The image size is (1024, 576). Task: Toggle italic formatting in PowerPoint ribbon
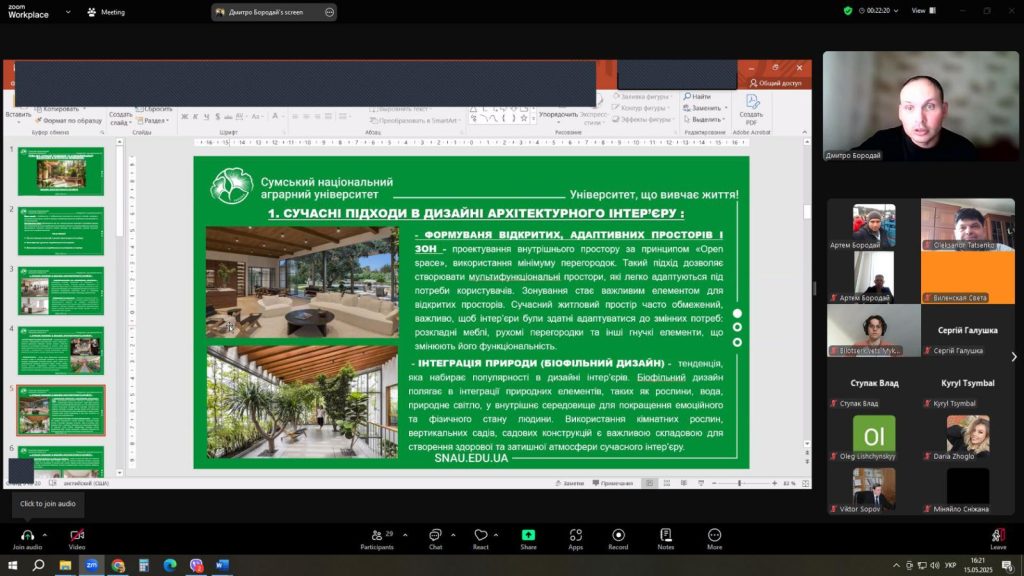pyautogui.click(x=195, y=117)
